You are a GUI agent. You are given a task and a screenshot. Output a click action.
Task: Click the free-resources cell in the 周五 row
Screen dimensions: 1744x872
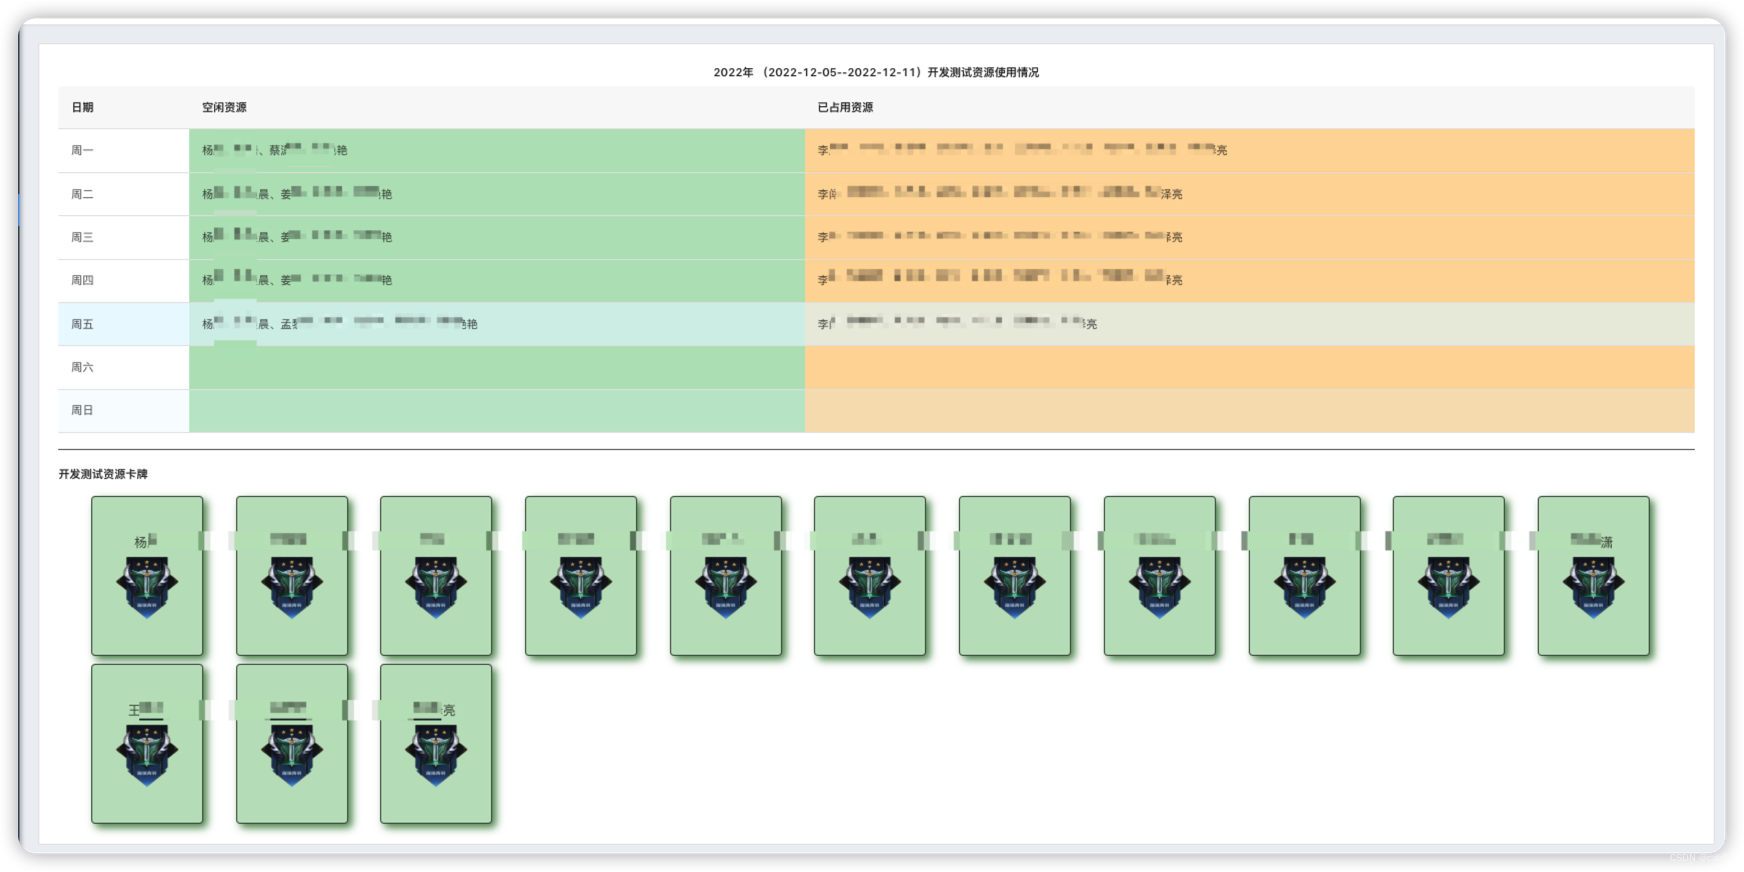[497, 324]
